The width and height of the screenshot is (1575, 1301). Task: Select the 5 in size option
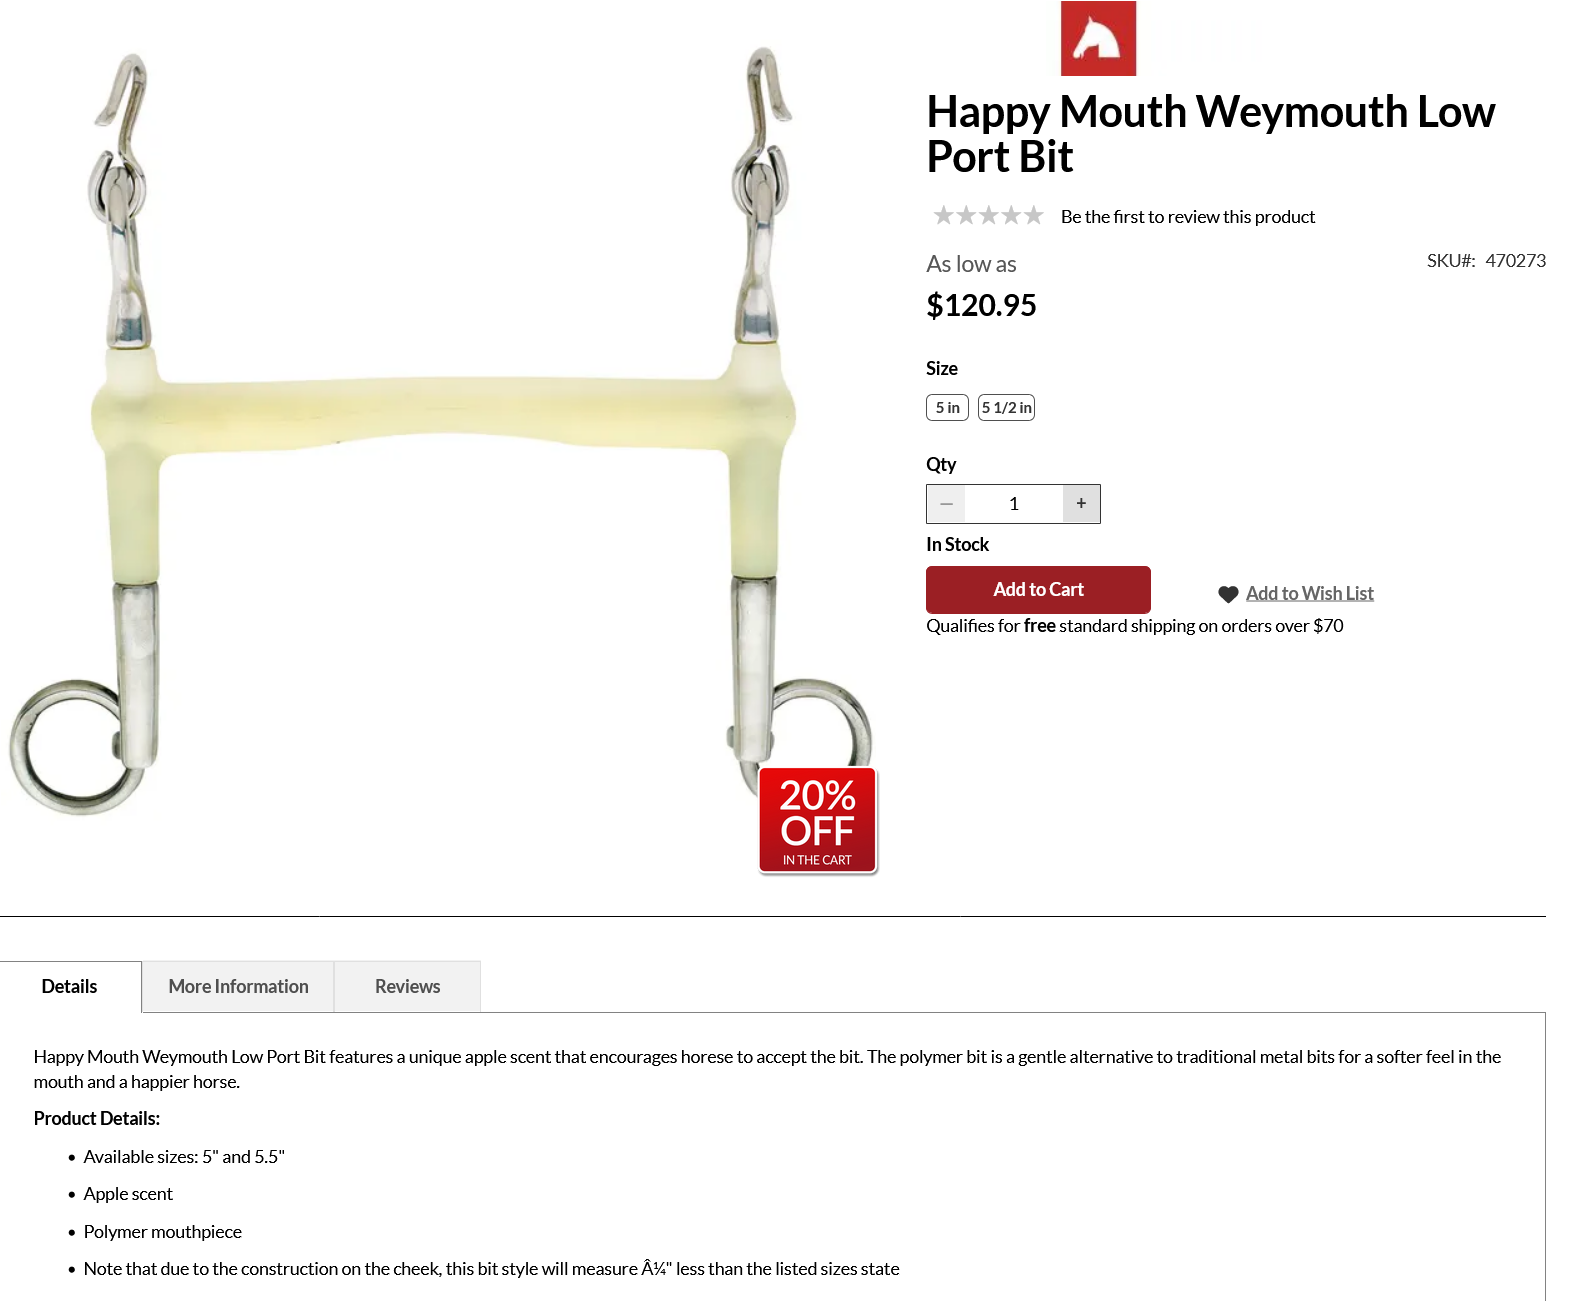(x=947, y=408)
